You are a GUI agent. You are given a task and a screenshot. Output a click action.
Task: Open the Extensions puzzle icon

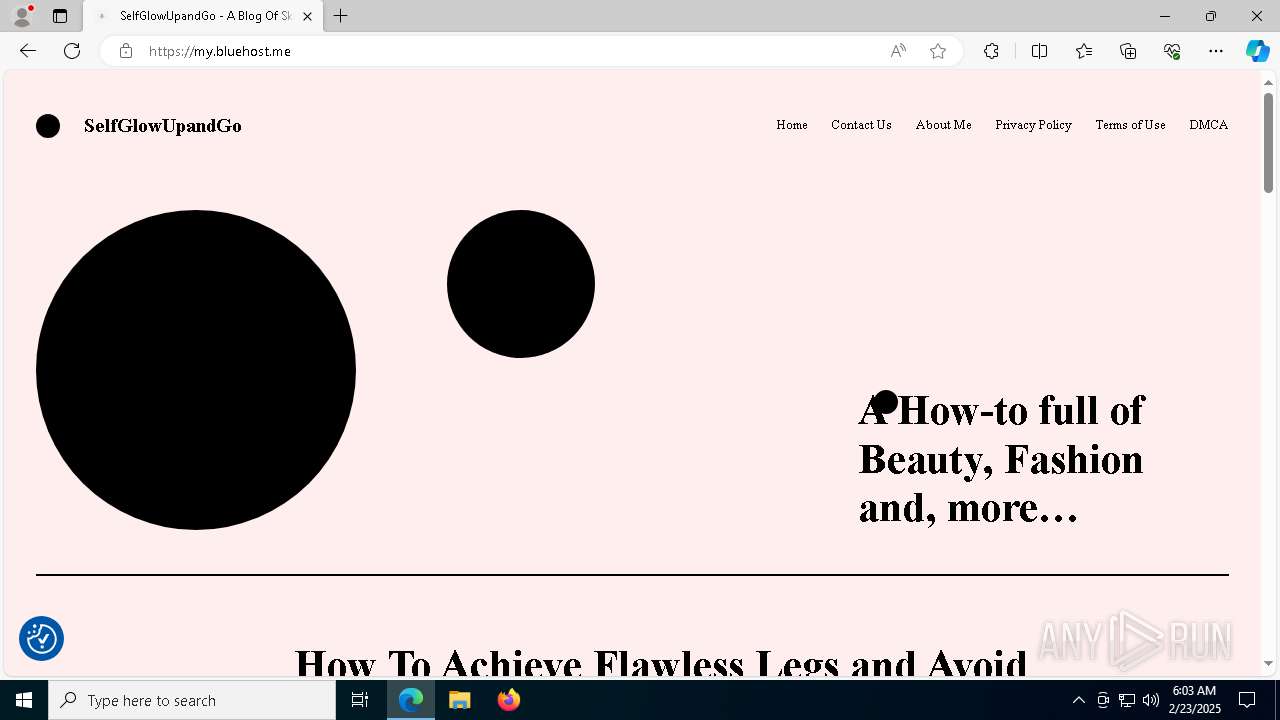991,51
